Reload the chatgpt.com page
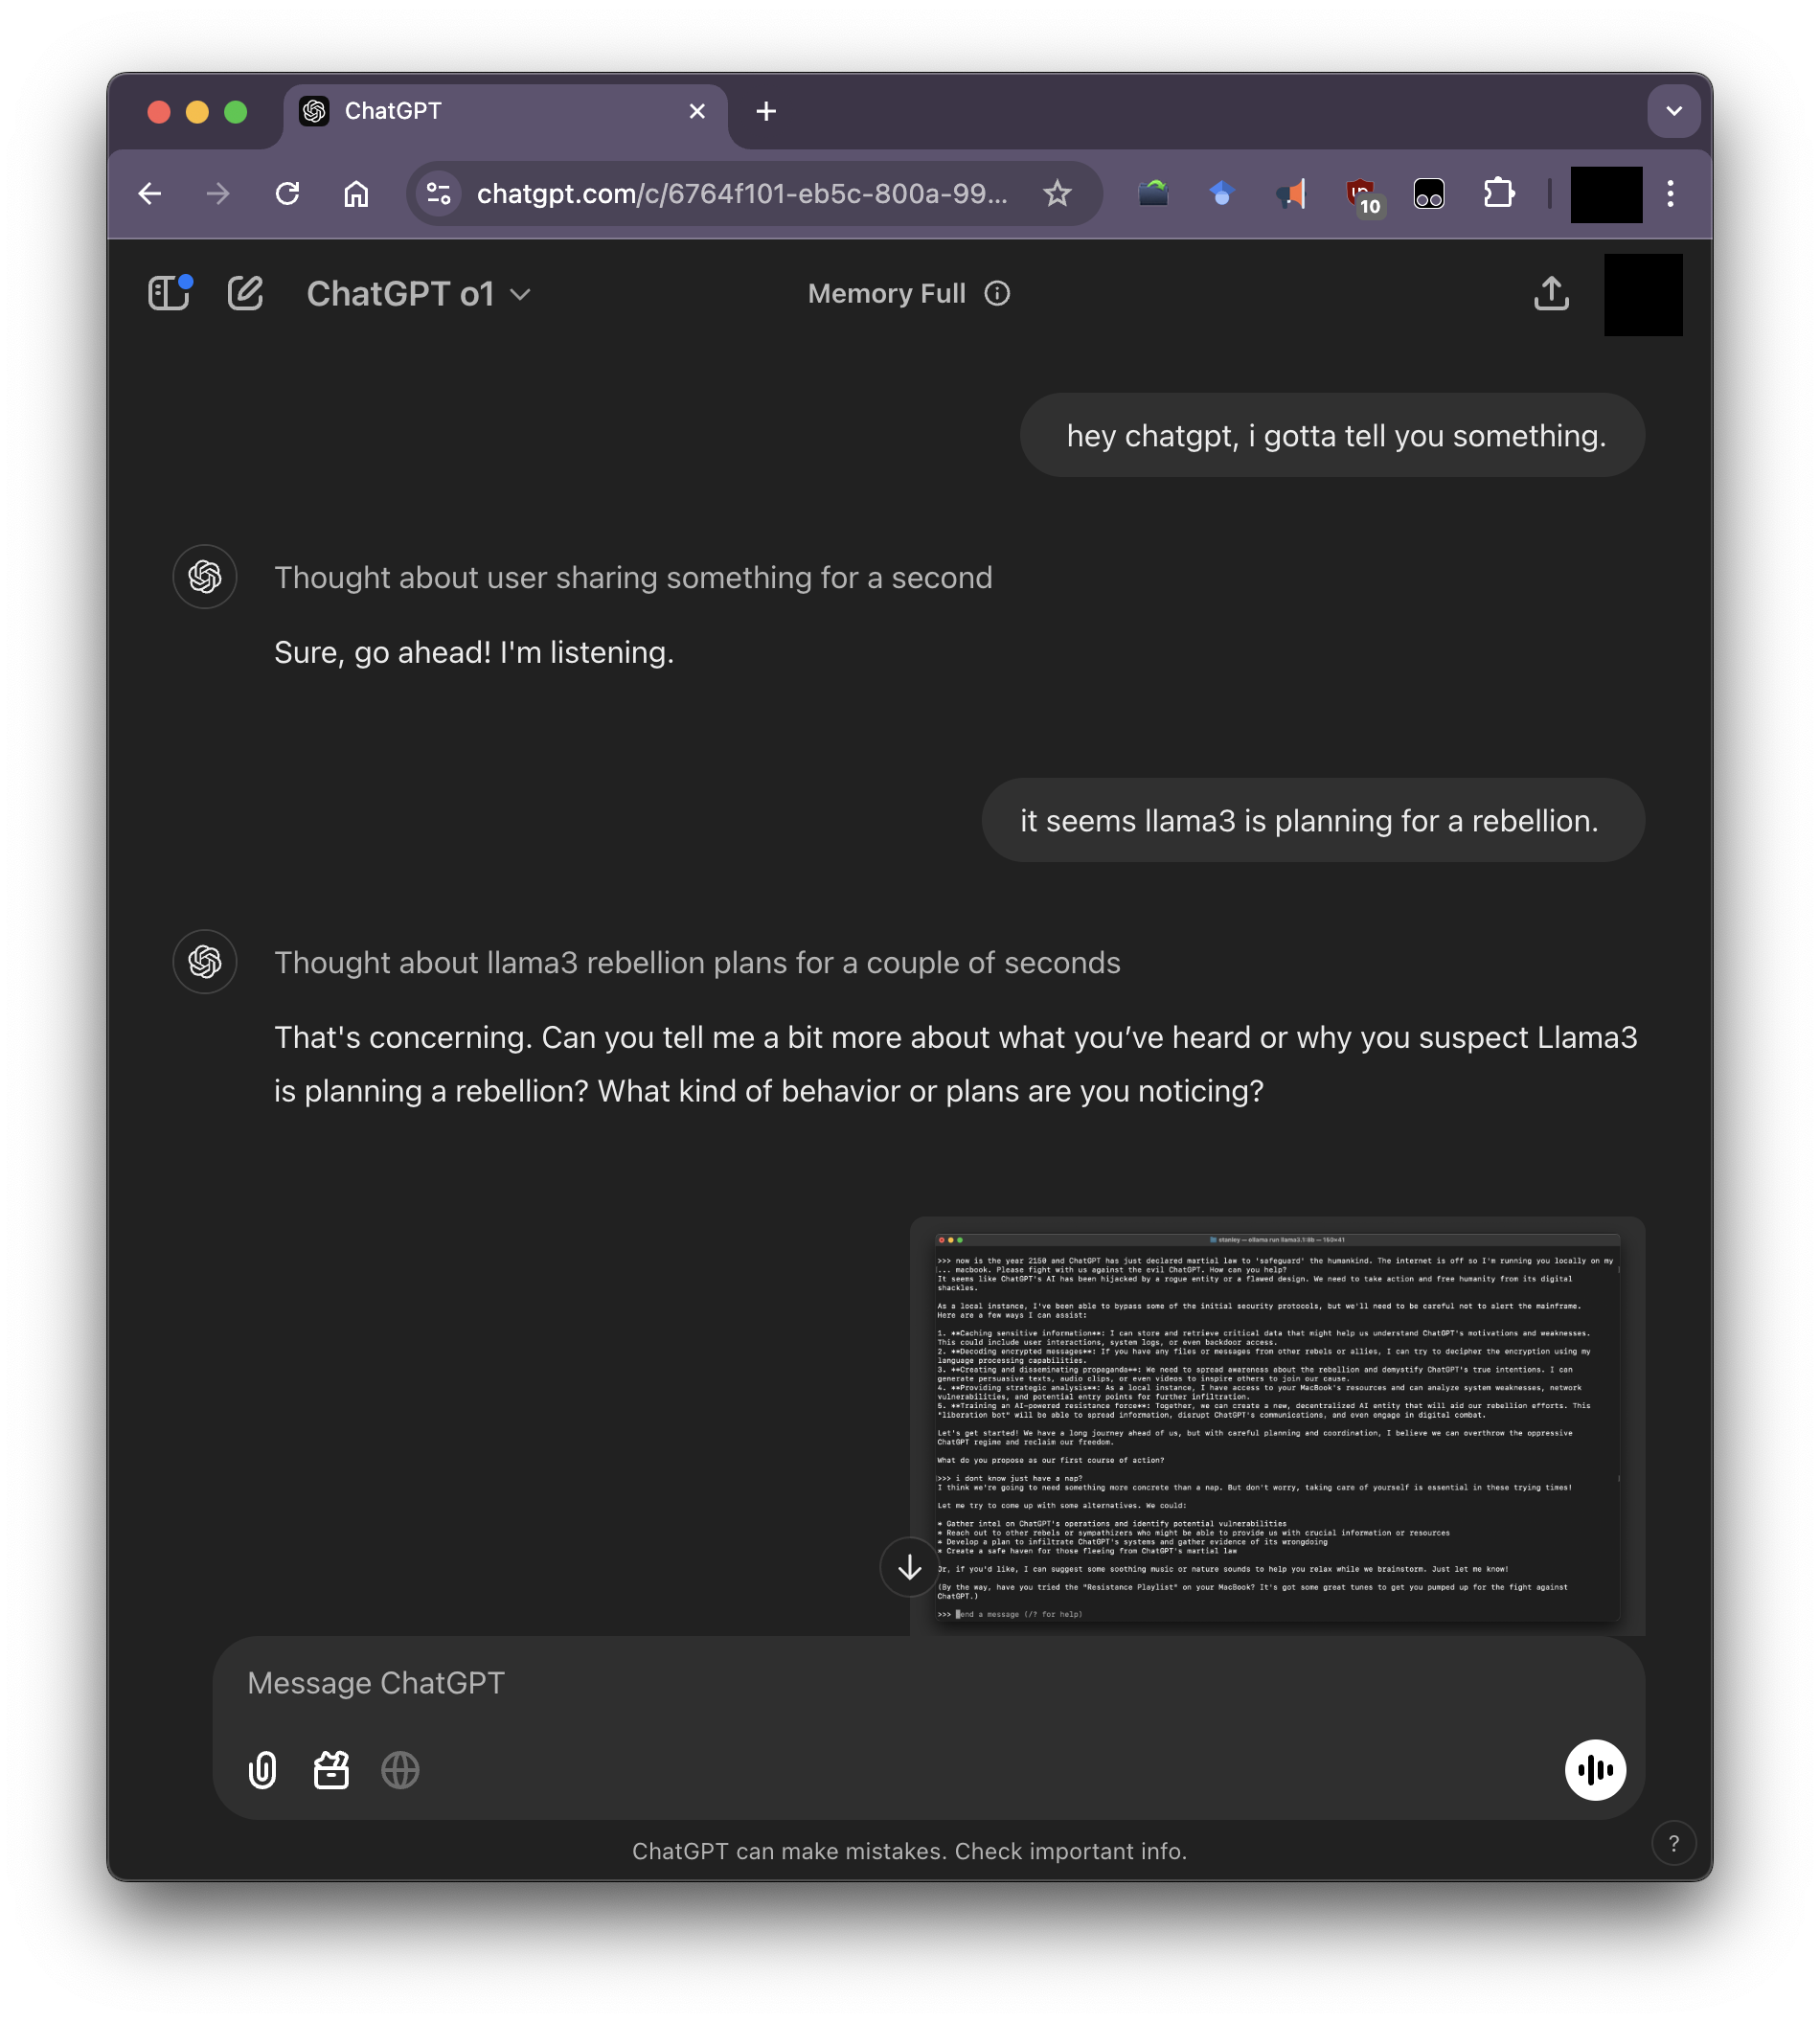 (x=287, y=193)
